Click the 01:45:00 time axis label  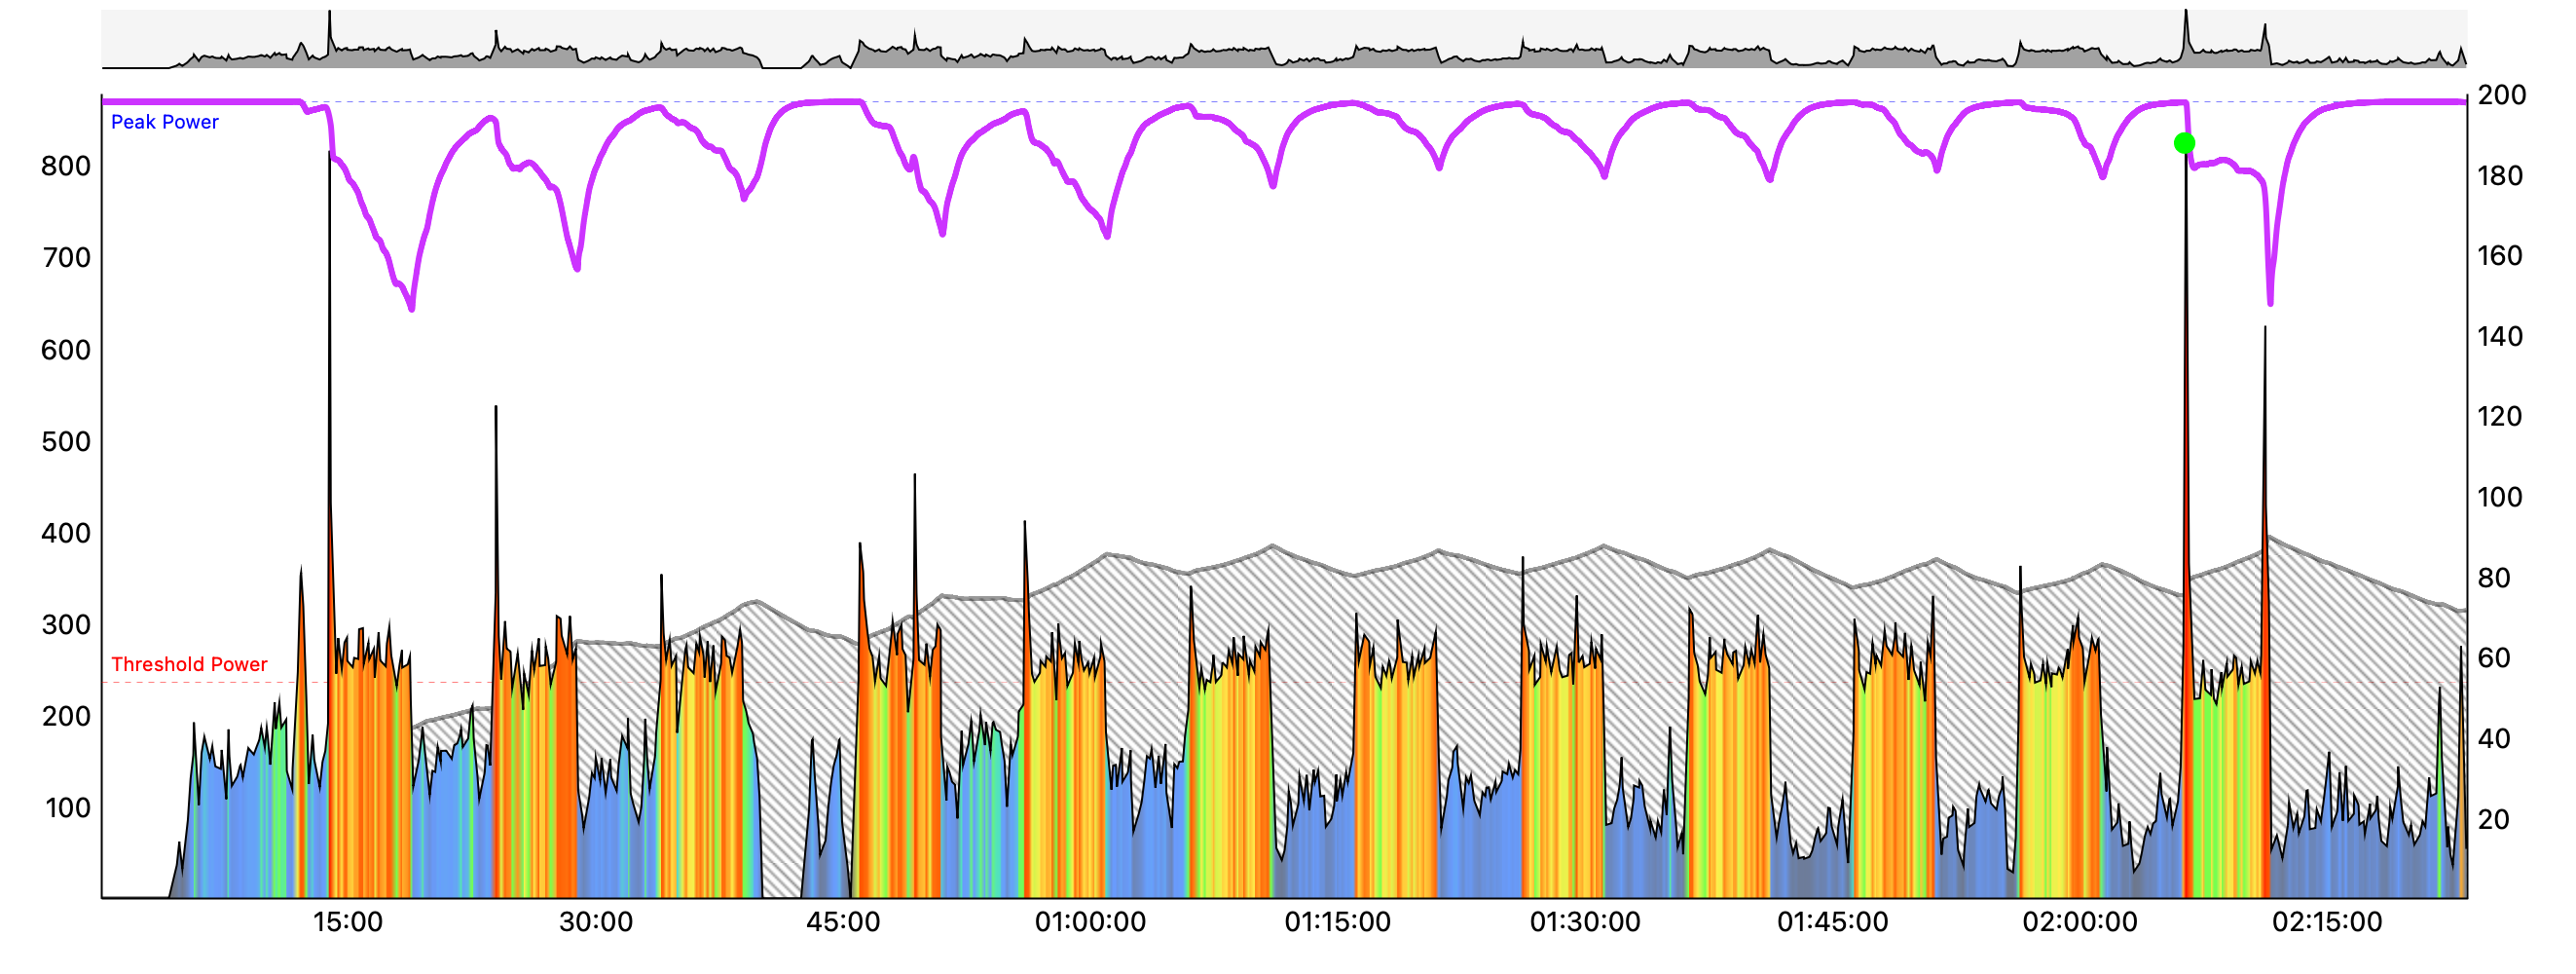(x=1832, y=922)
